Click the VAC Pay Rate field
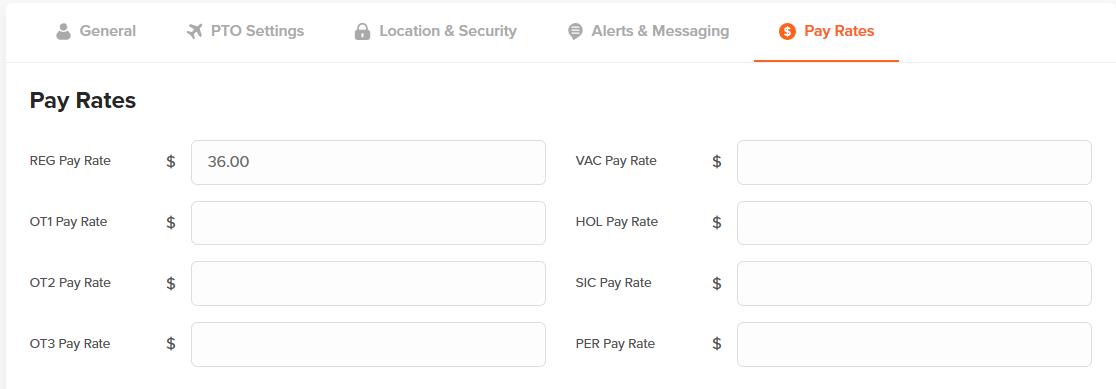The width and height of the screenshot is (1116, 389). pos(914,162)
